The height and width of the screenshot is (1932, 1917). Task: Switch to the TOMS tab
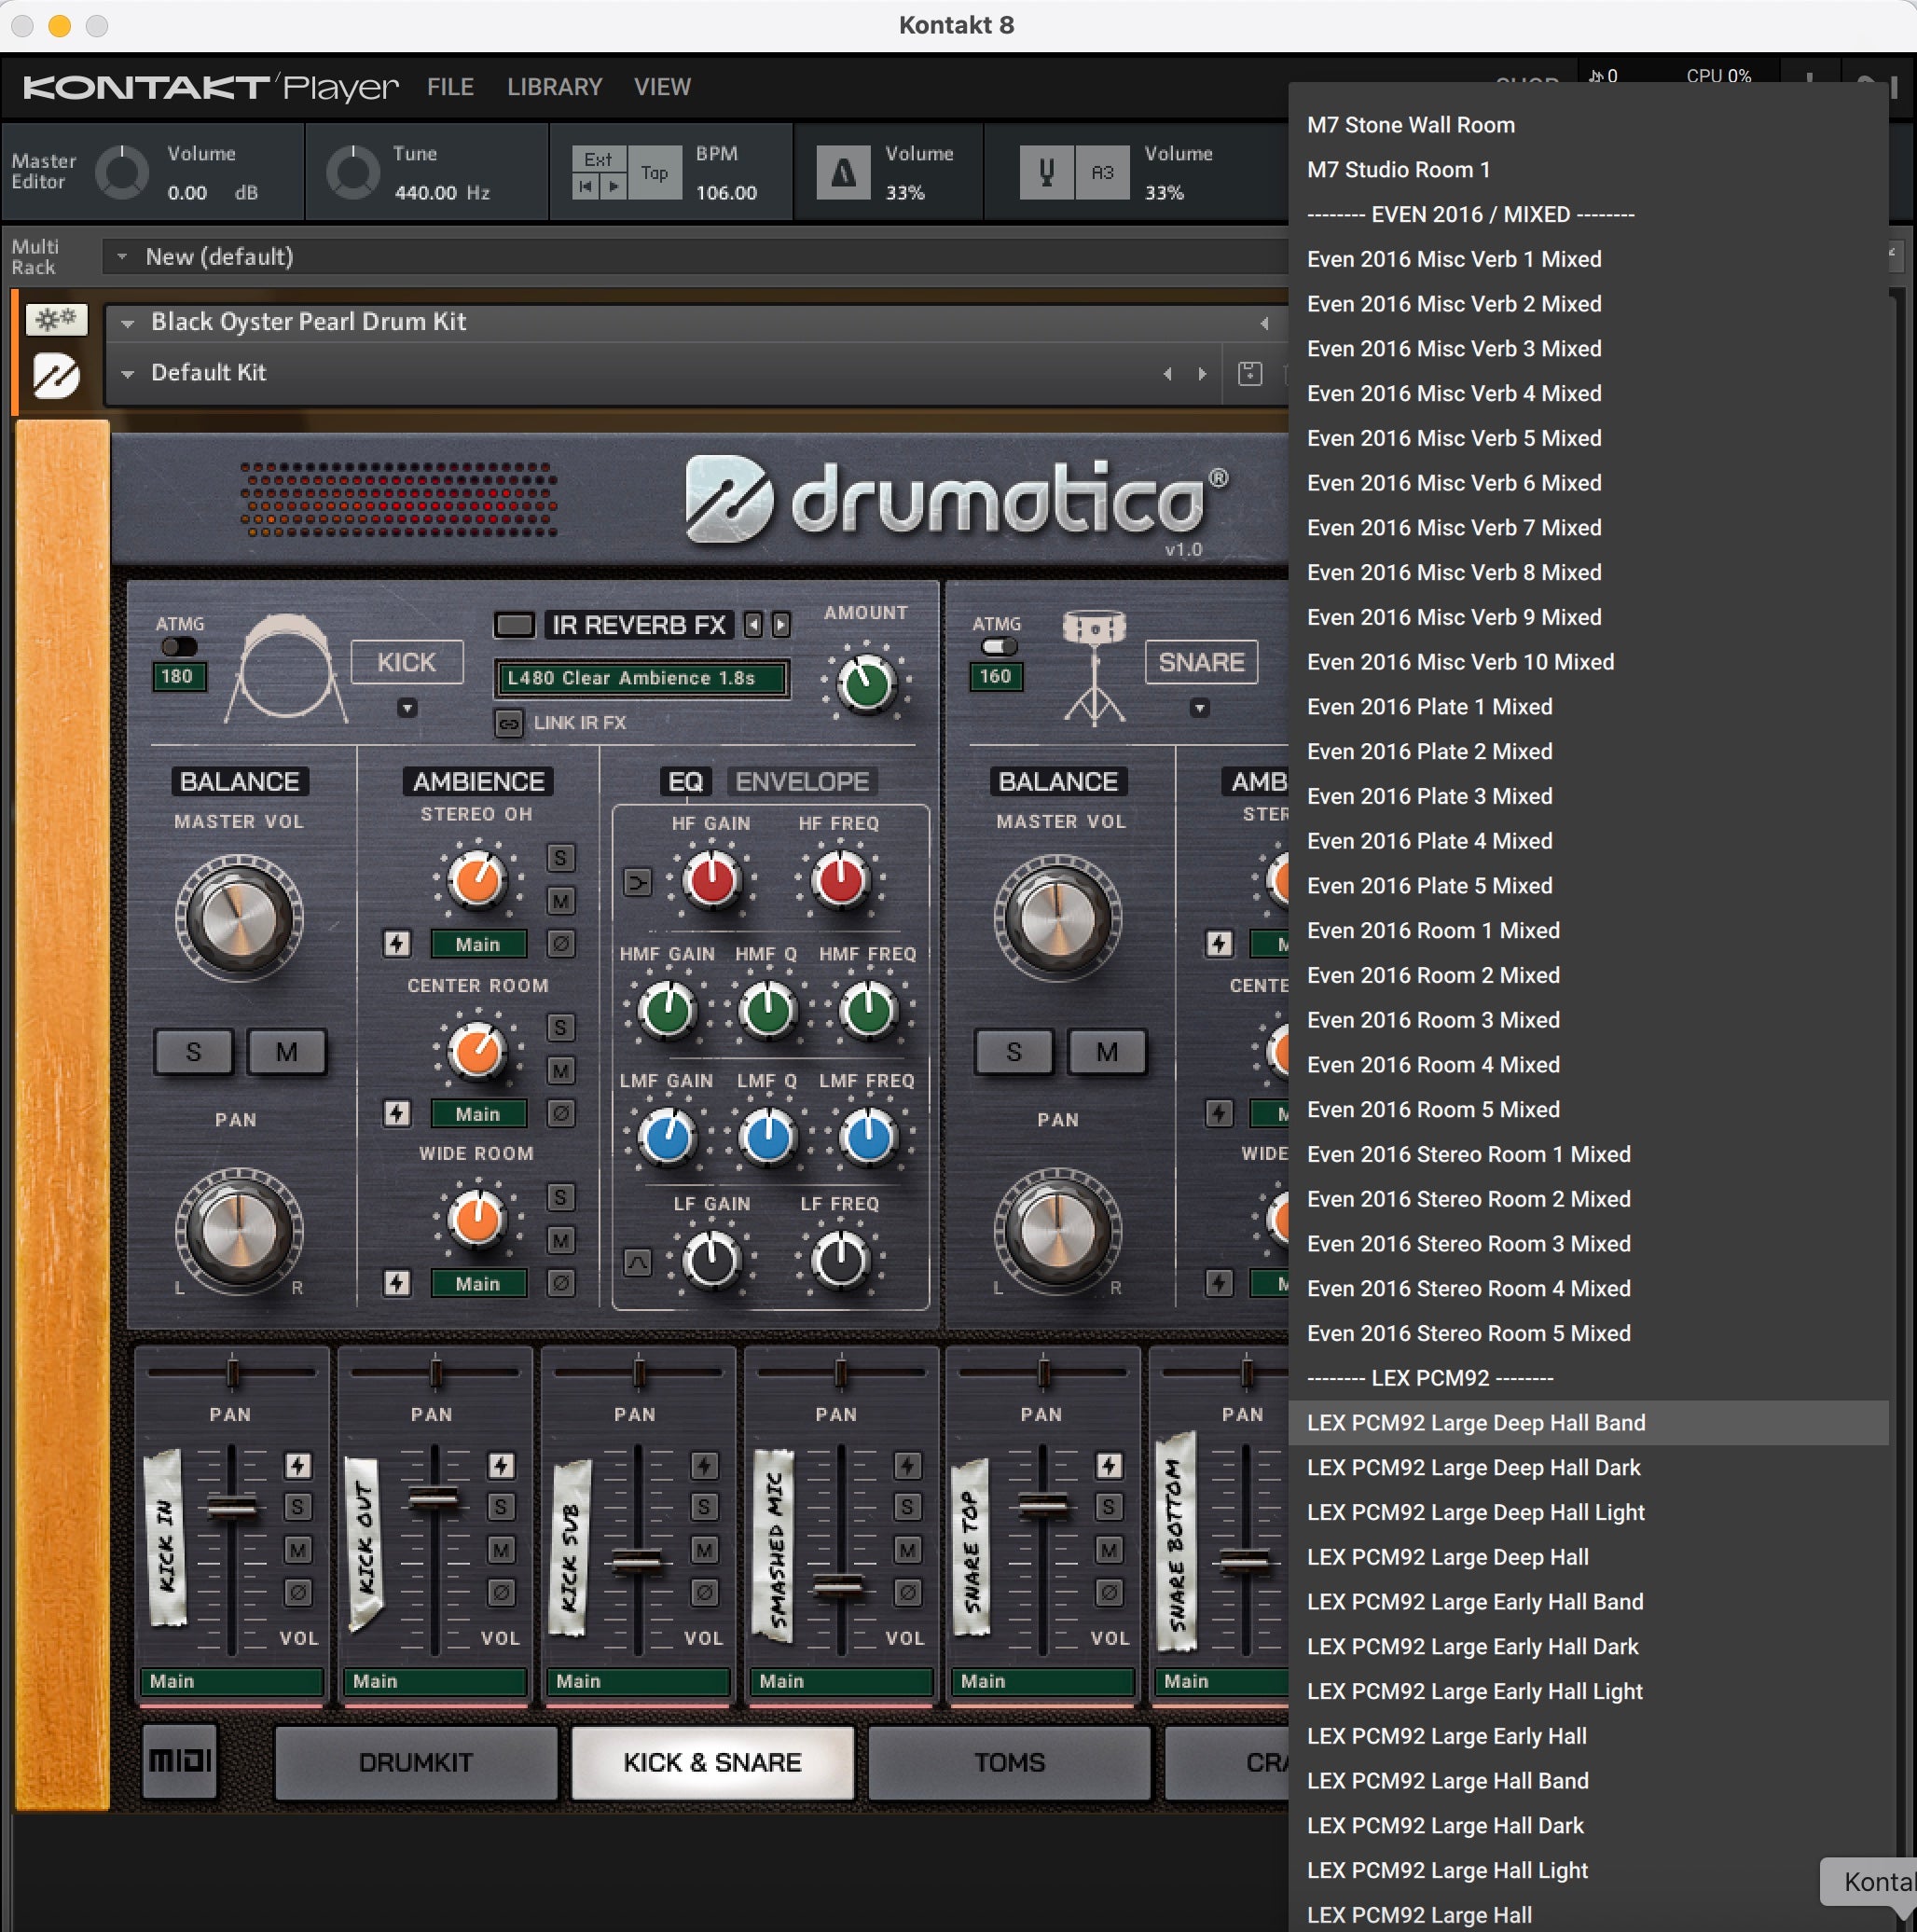1009,1762
